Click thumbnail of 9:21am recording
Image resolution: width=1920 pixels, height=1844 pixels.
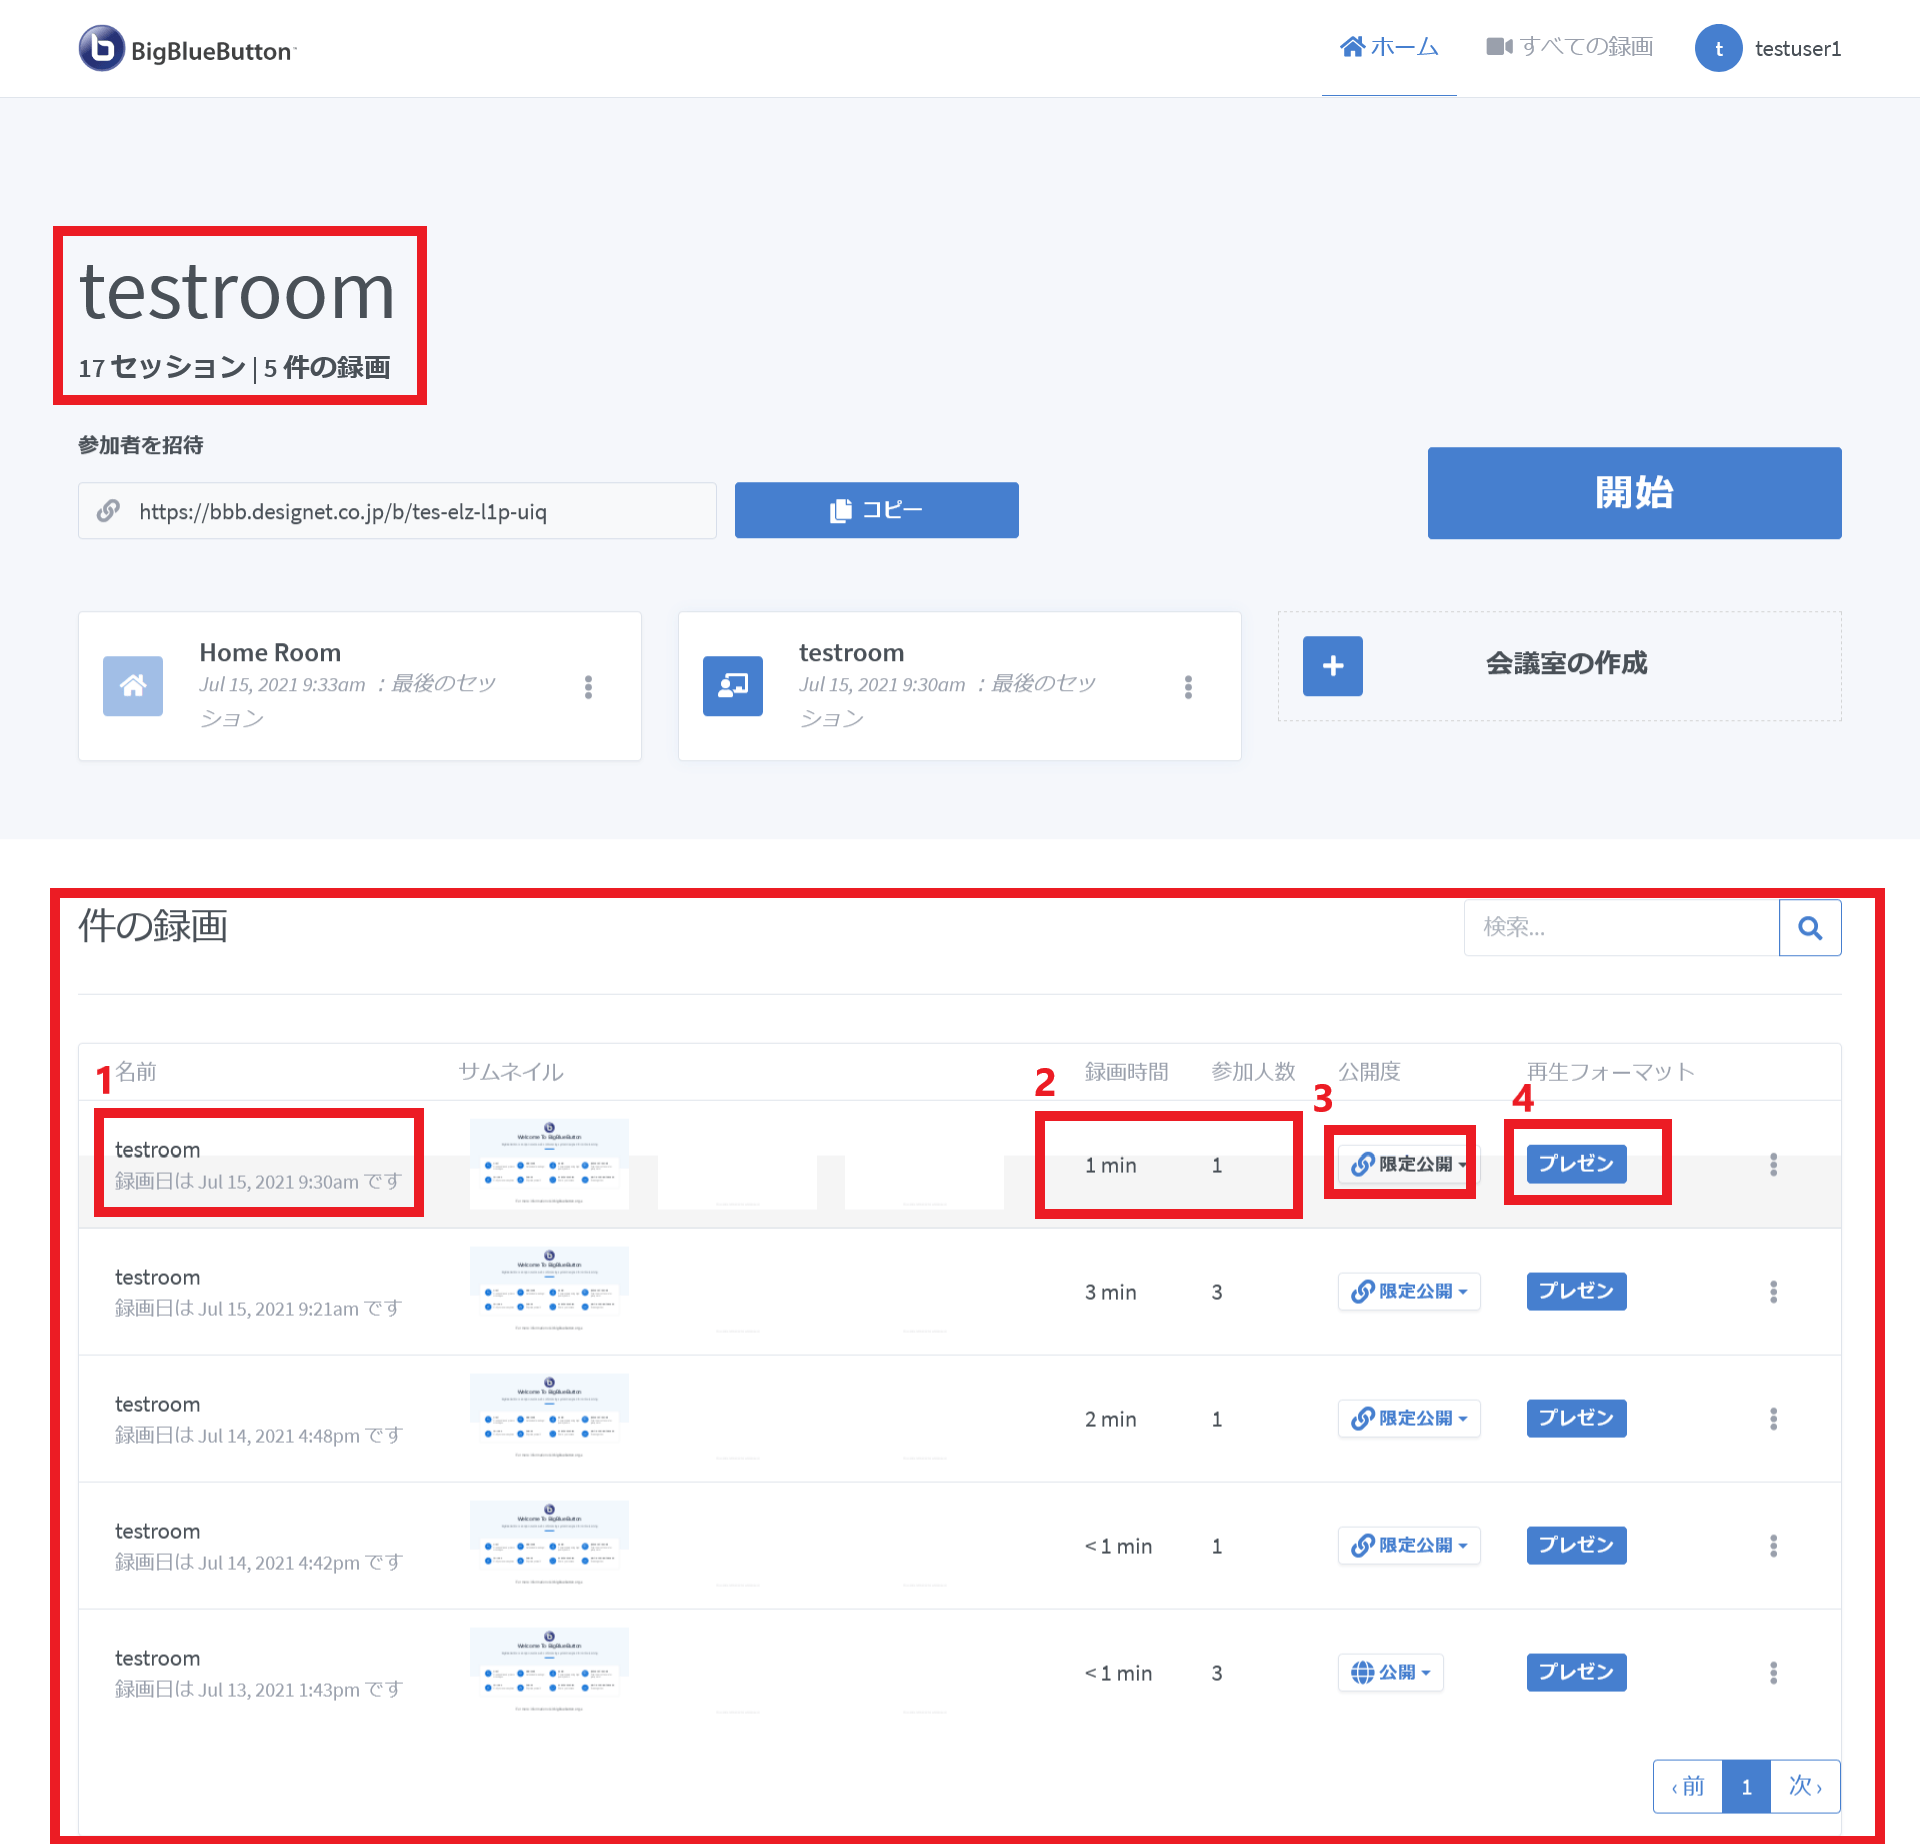coord(549,1291)
